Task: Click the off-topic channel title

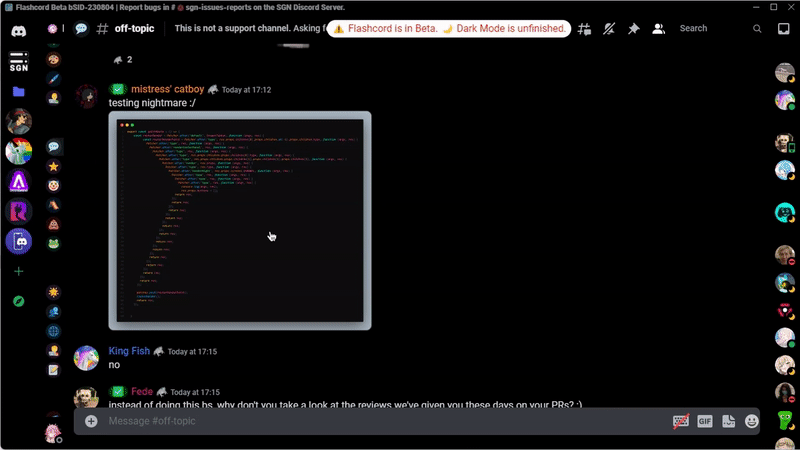Action: click(134, 29)
